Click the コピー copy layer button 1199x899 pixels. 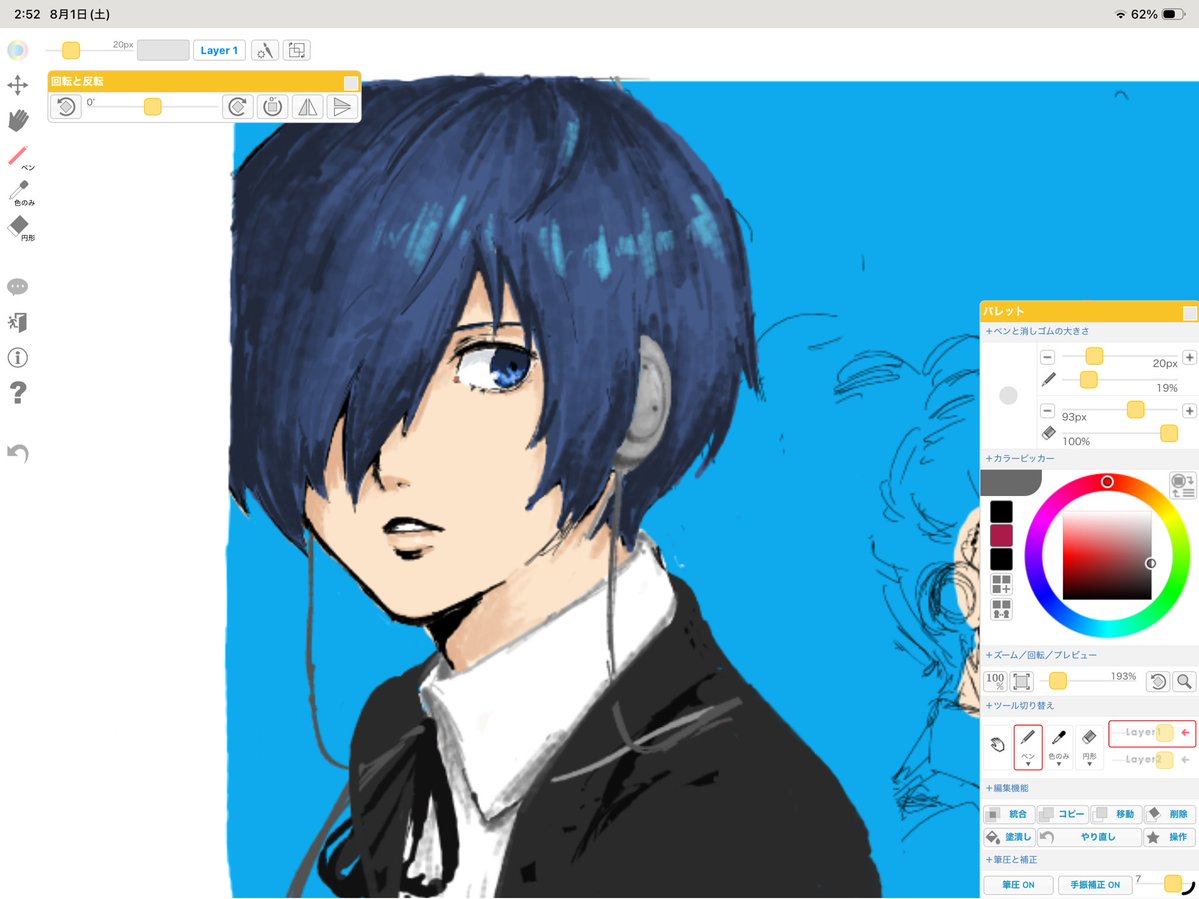[1062, 814]
